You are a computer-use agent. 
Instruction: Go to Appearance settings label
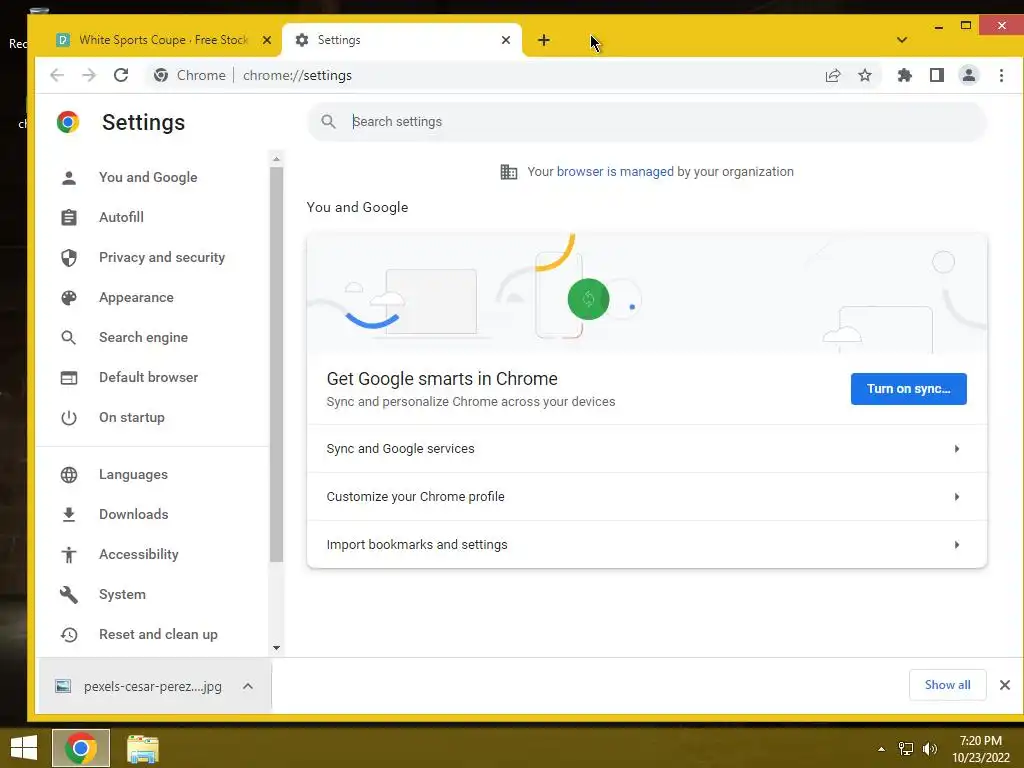tap(136, 297)
